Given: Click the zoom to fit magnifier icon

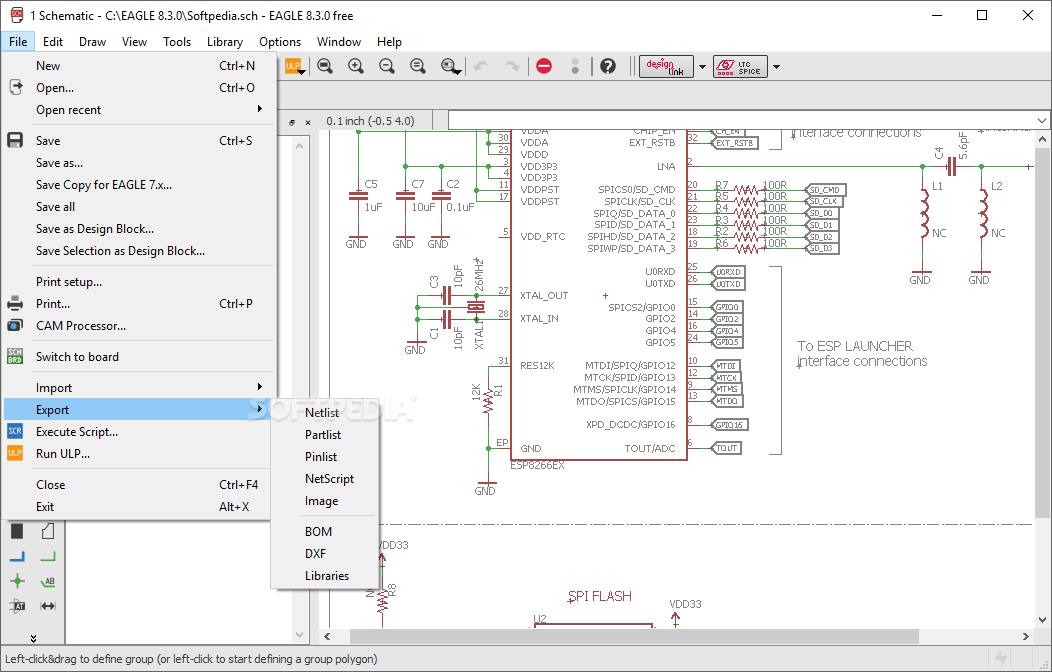Looking at the screenshot, I should [325, 66].
